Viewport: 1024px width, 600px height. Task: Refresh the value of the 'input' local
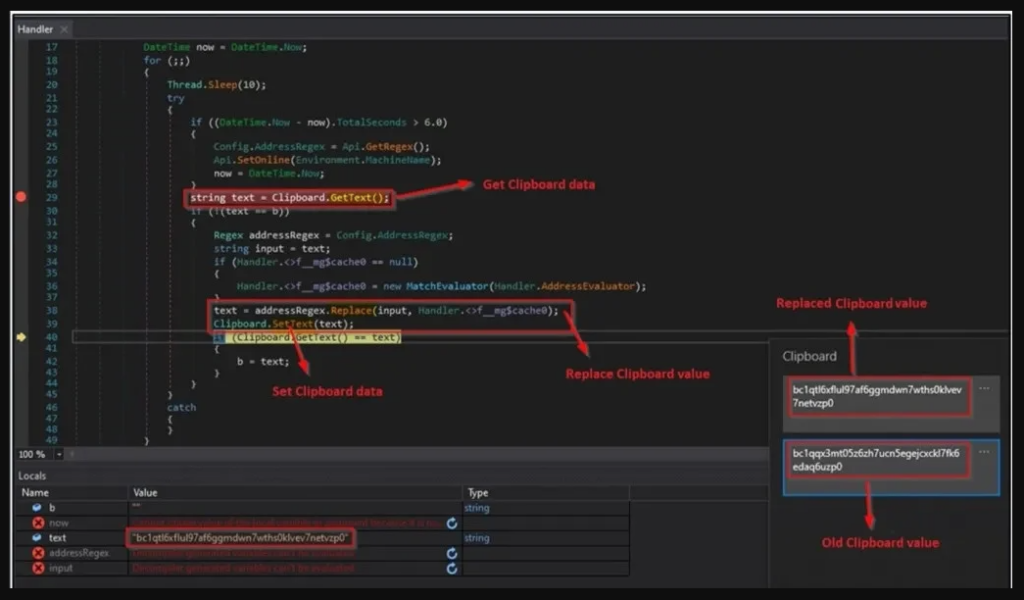pos(452,568)
